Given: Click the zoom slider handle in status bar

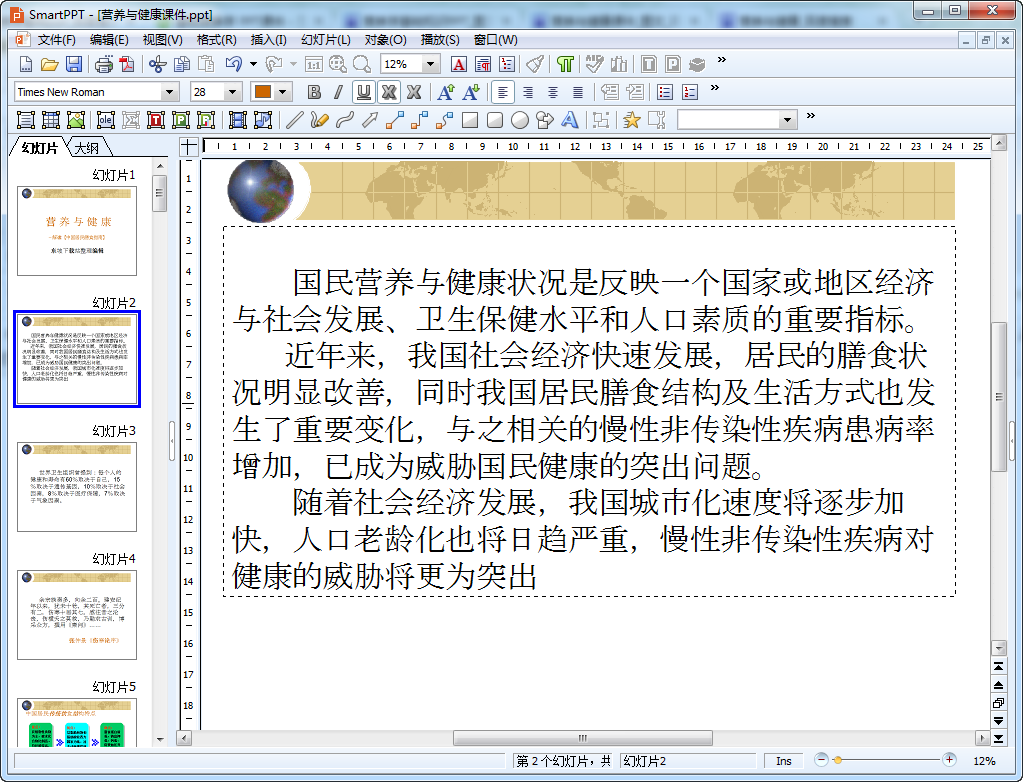Looking at the screenshot, I should [838, 760].
